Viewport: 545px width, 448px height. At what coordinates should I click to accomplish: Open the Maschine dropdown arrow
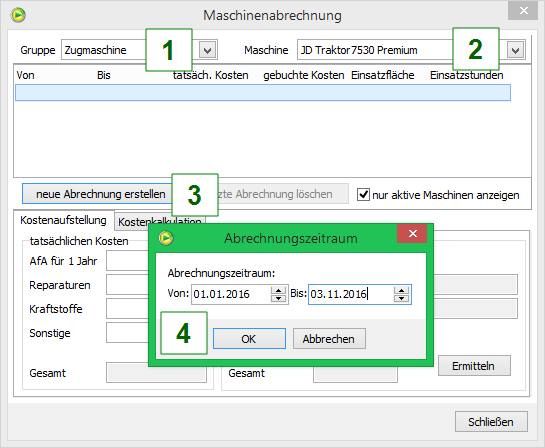tap(516, 50)
